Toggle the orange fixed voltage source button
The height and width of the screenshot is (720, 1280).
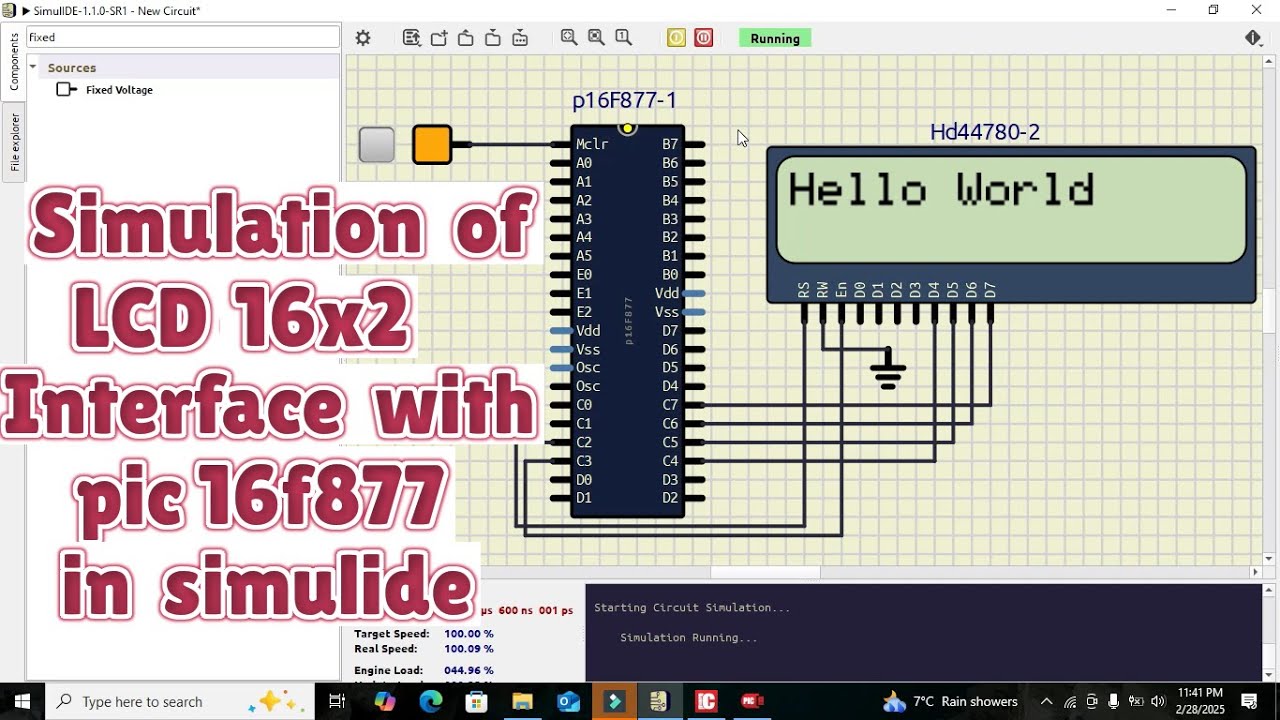[x=432, y=145]
